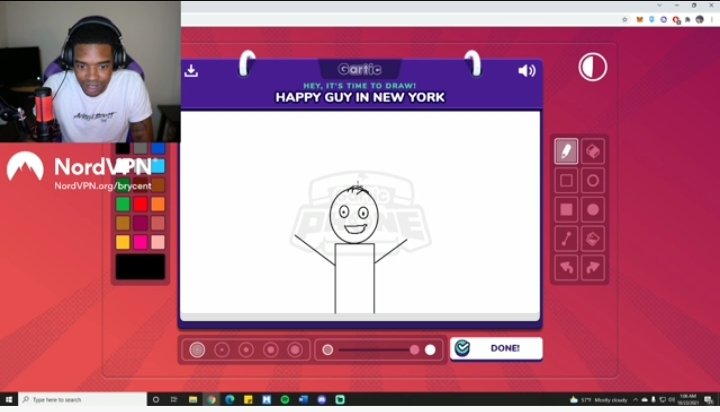Select the third brush size

pos(246,350)
